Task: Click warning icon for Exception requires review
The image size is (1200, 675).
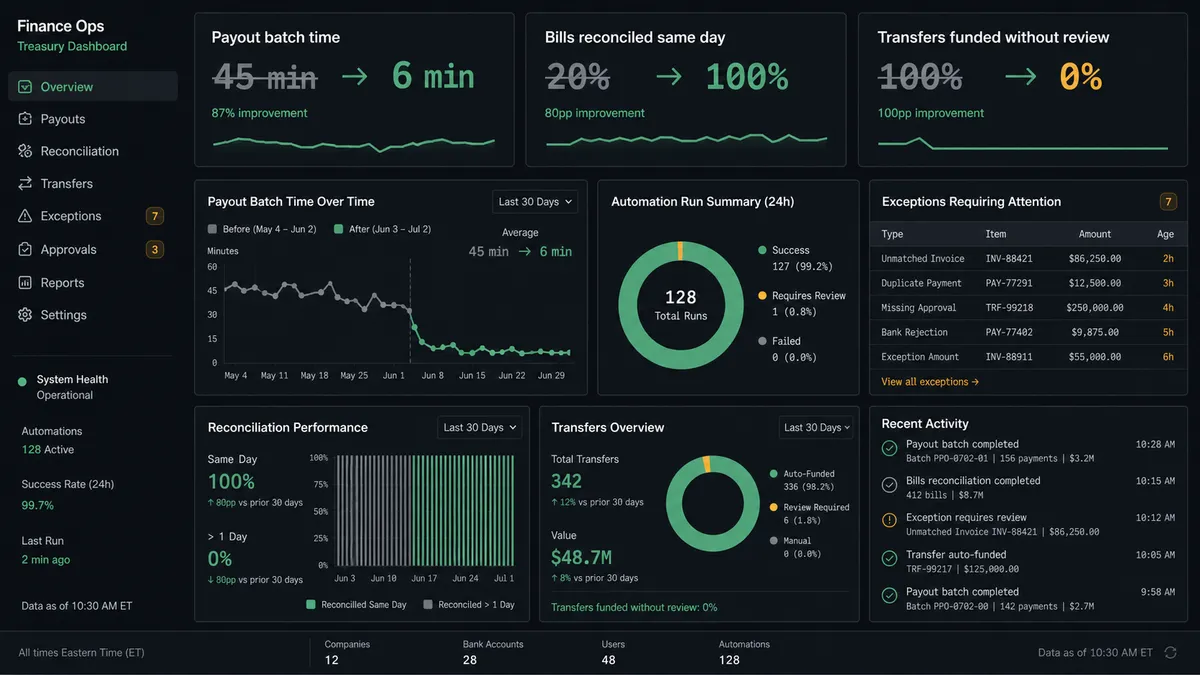Action: click(889, 521)
